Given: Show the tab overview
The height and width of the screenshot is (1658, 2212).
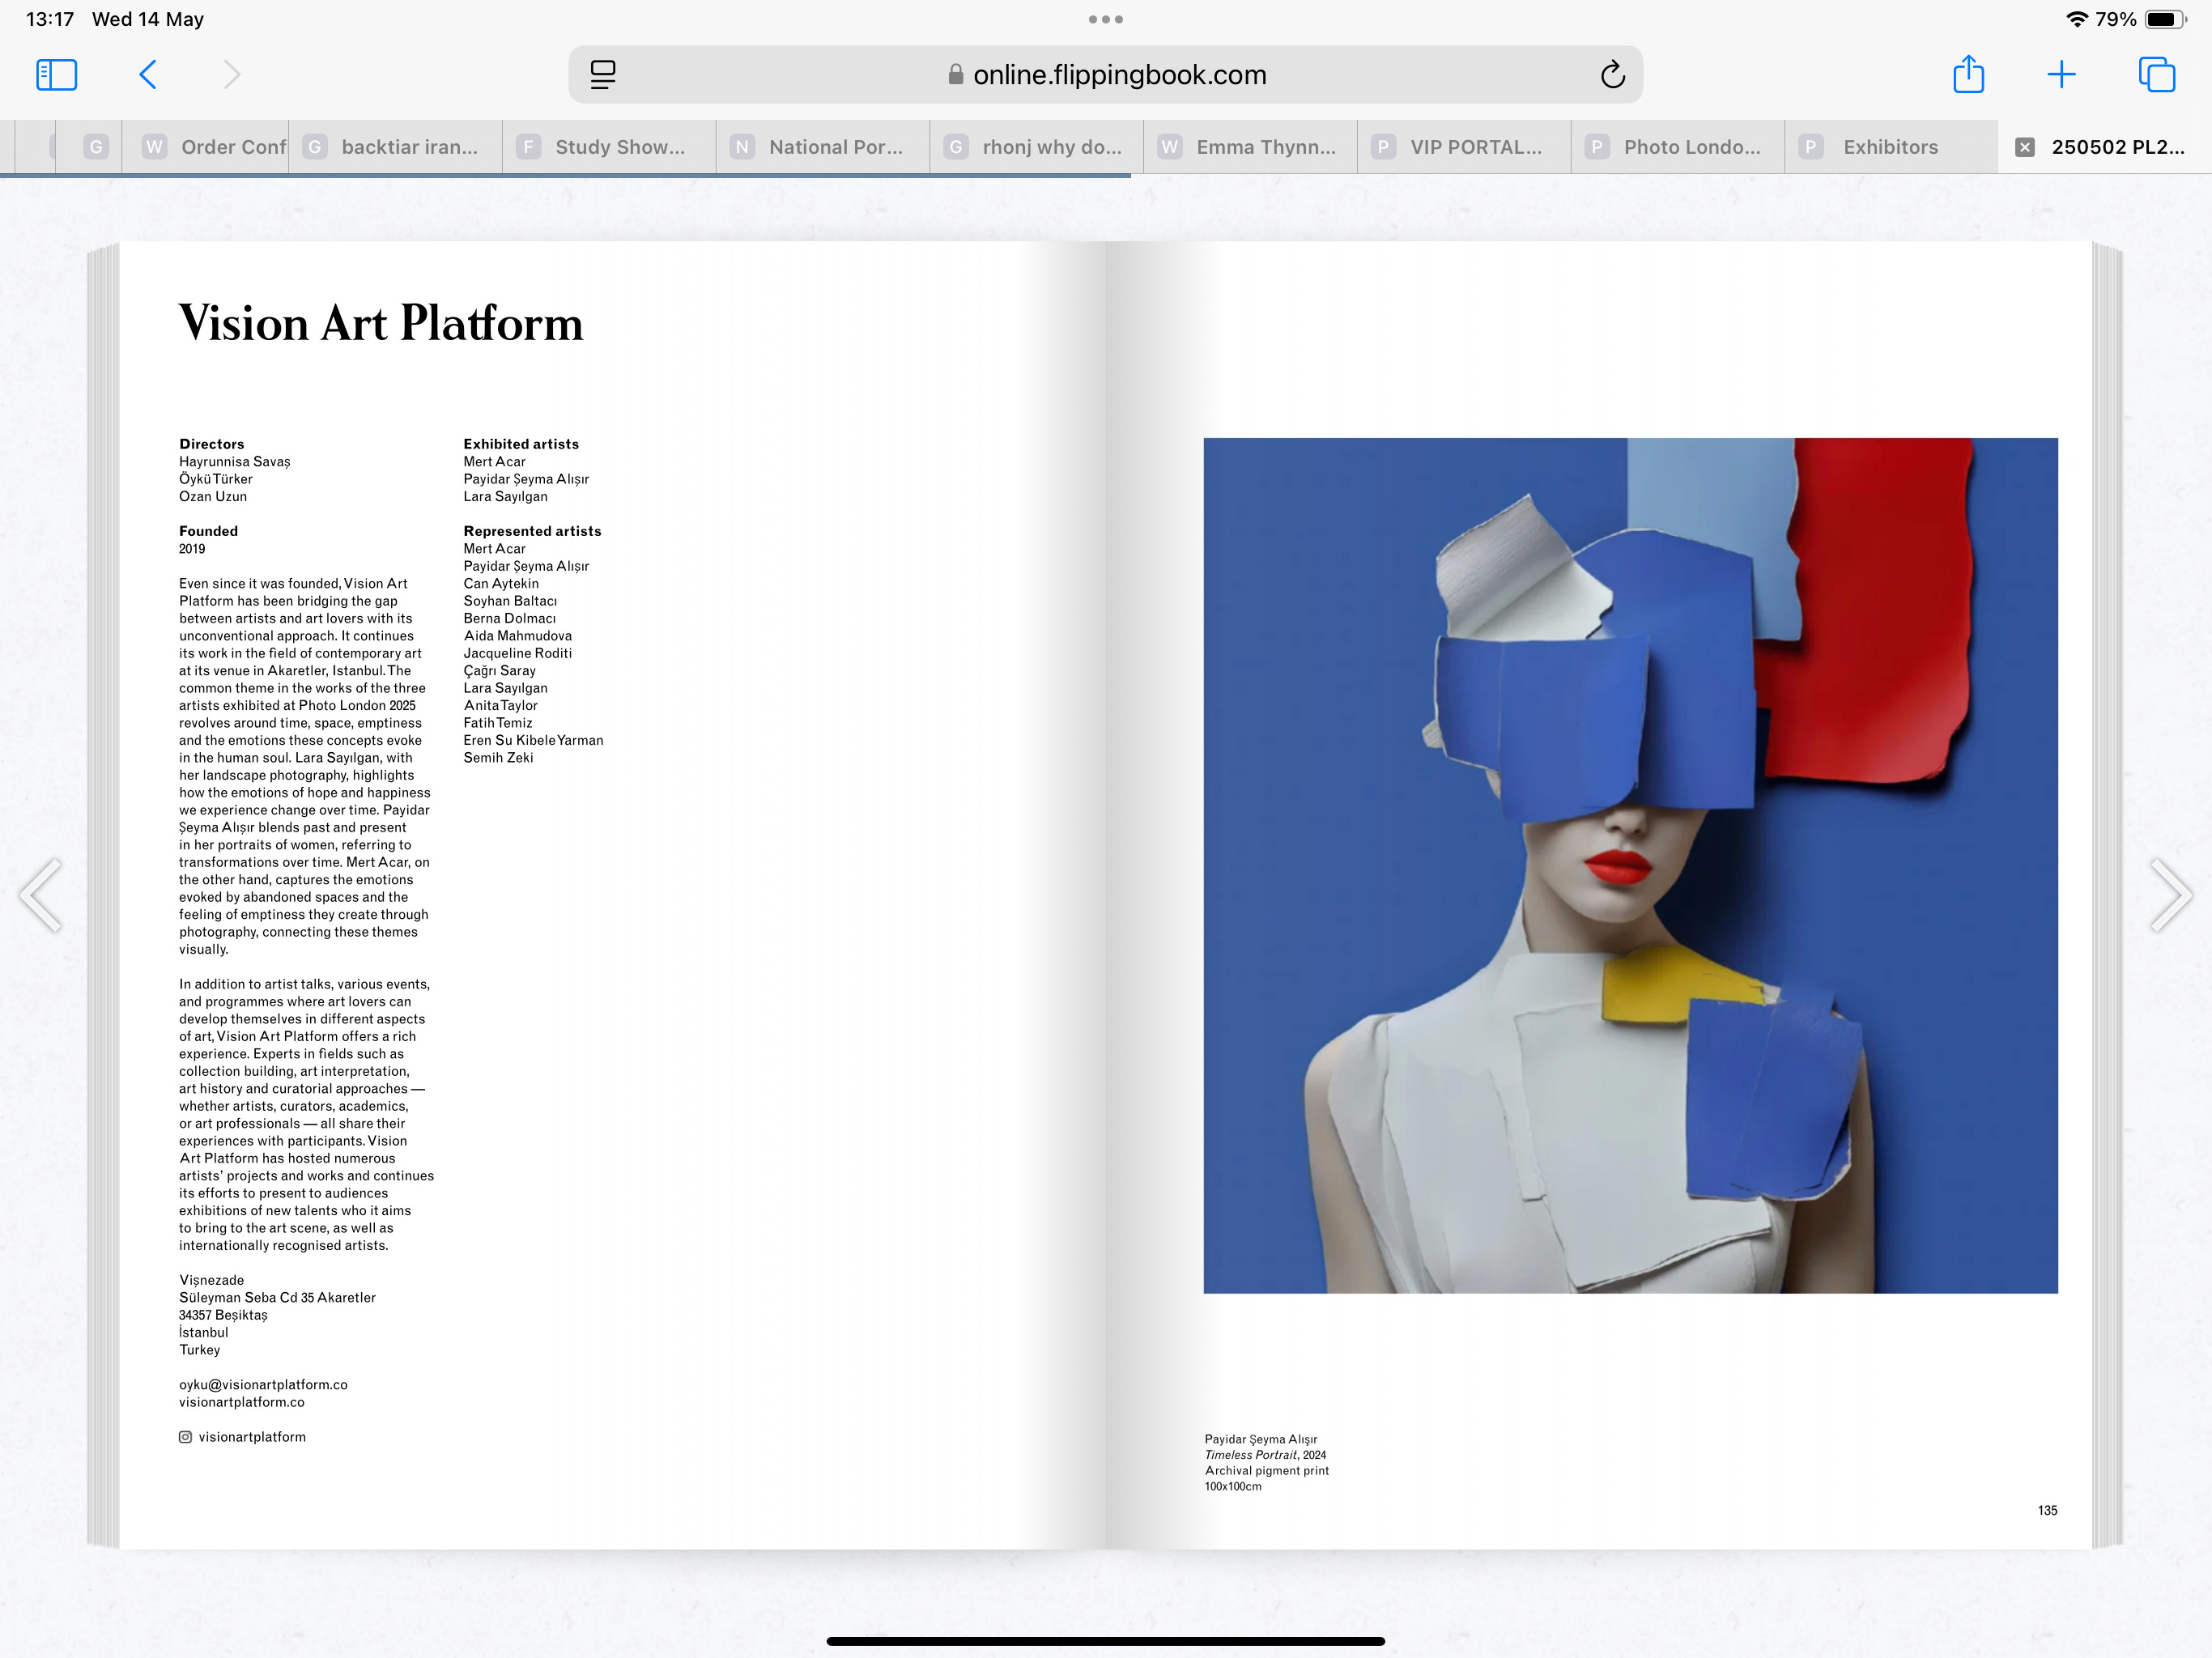Looking at the screenshot, I should click(x=2156, y=75).
